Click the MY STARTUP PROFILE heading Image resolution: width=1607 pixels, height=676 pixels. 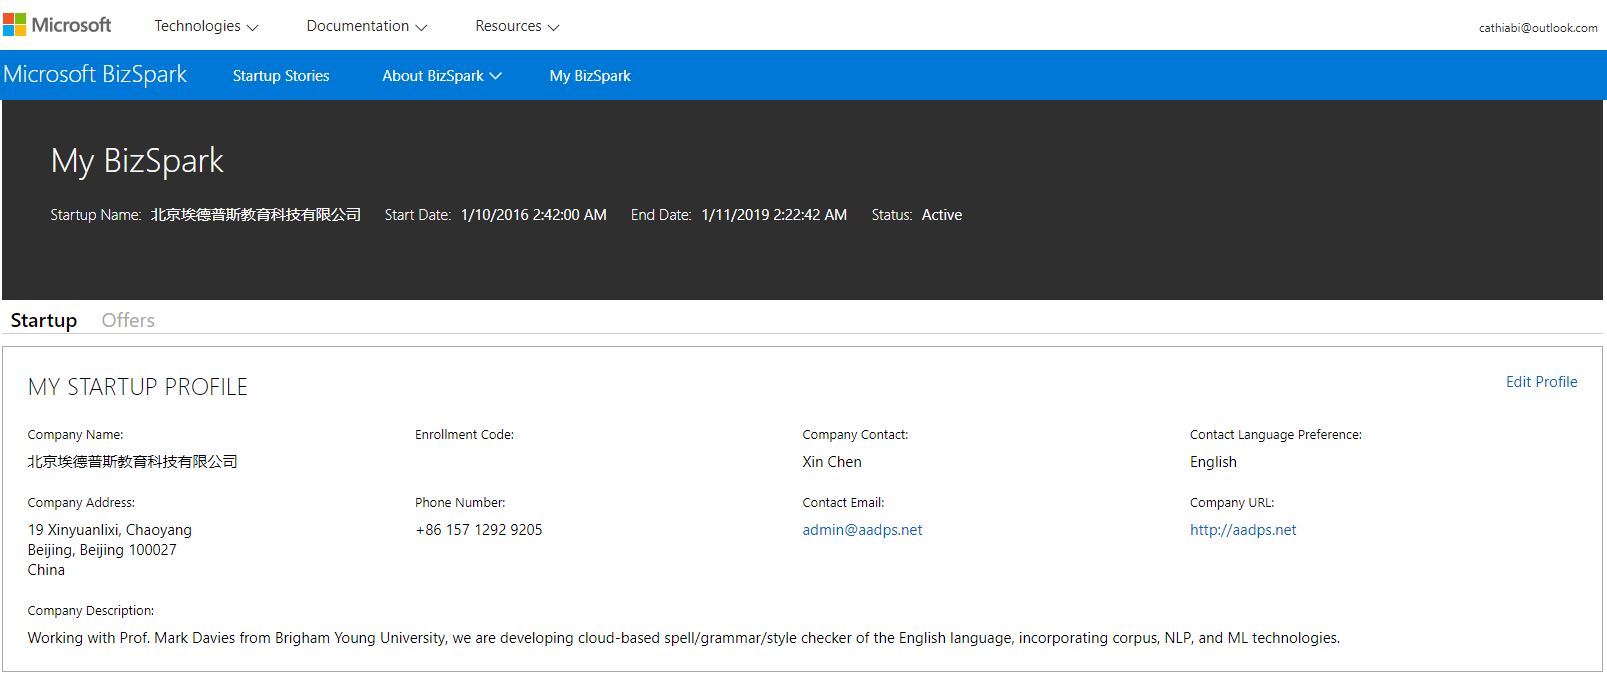pyautogui.click(x=138, y=387)
